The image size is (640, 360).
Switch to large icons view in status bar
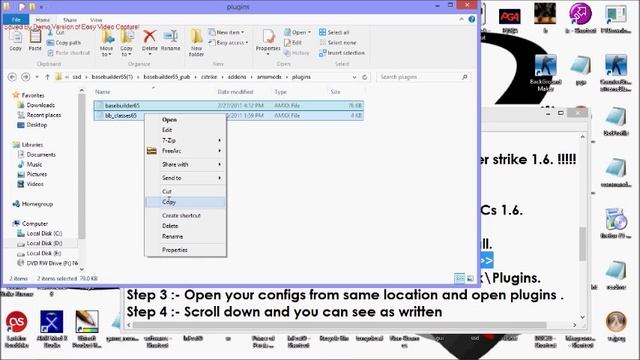[x=470, y=278]
